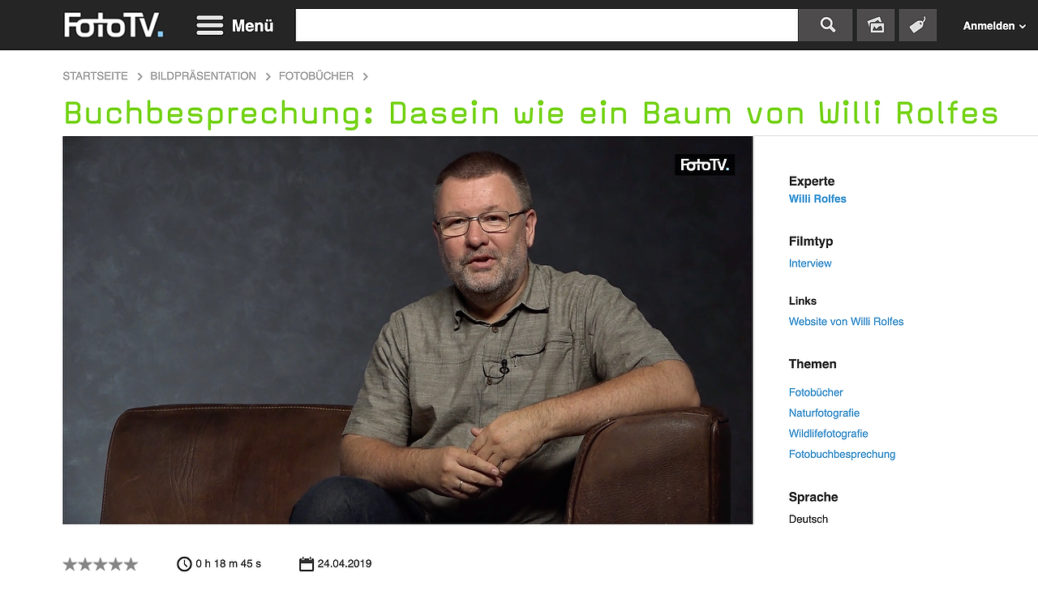Click the calendar date icon
This screenshot has height=603, width=1038.
(x=307, y=564)
